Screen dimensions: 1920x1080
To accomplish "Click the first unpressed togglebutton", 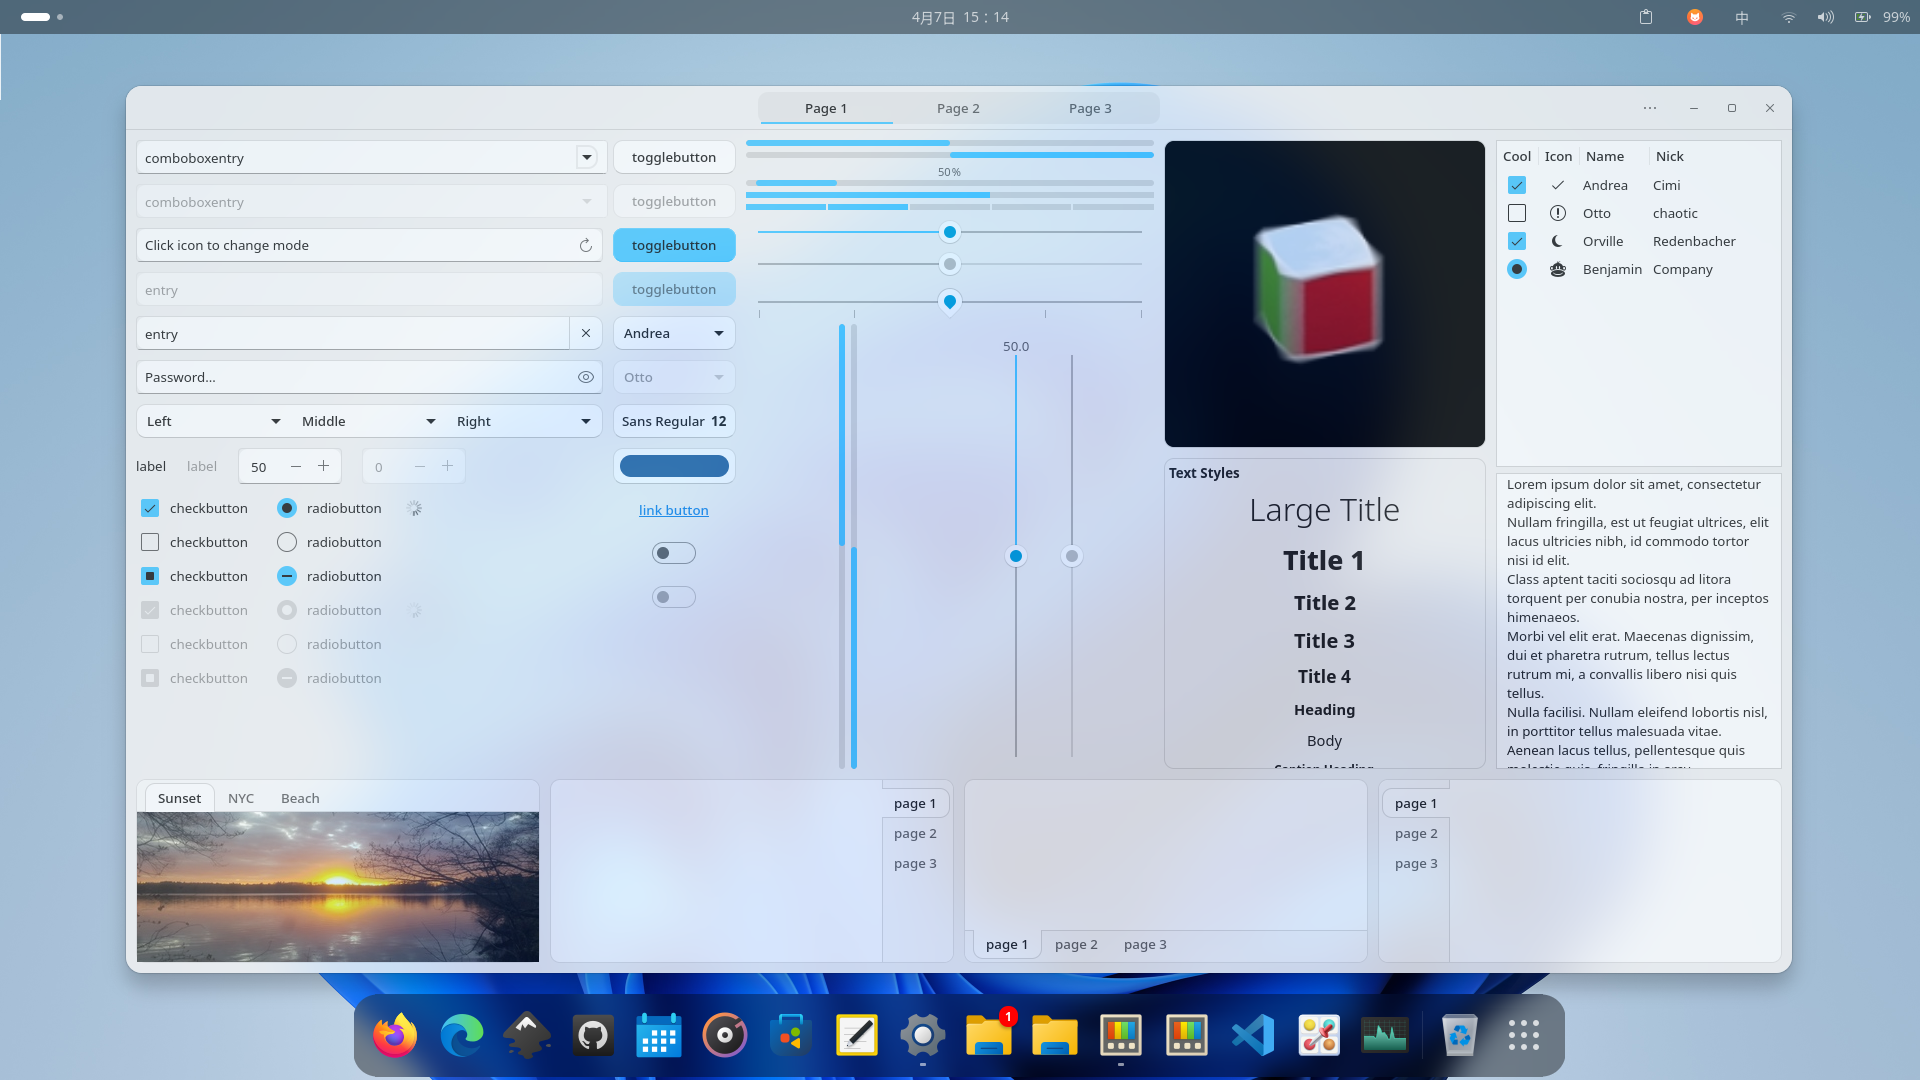I will tap(674, 157).
